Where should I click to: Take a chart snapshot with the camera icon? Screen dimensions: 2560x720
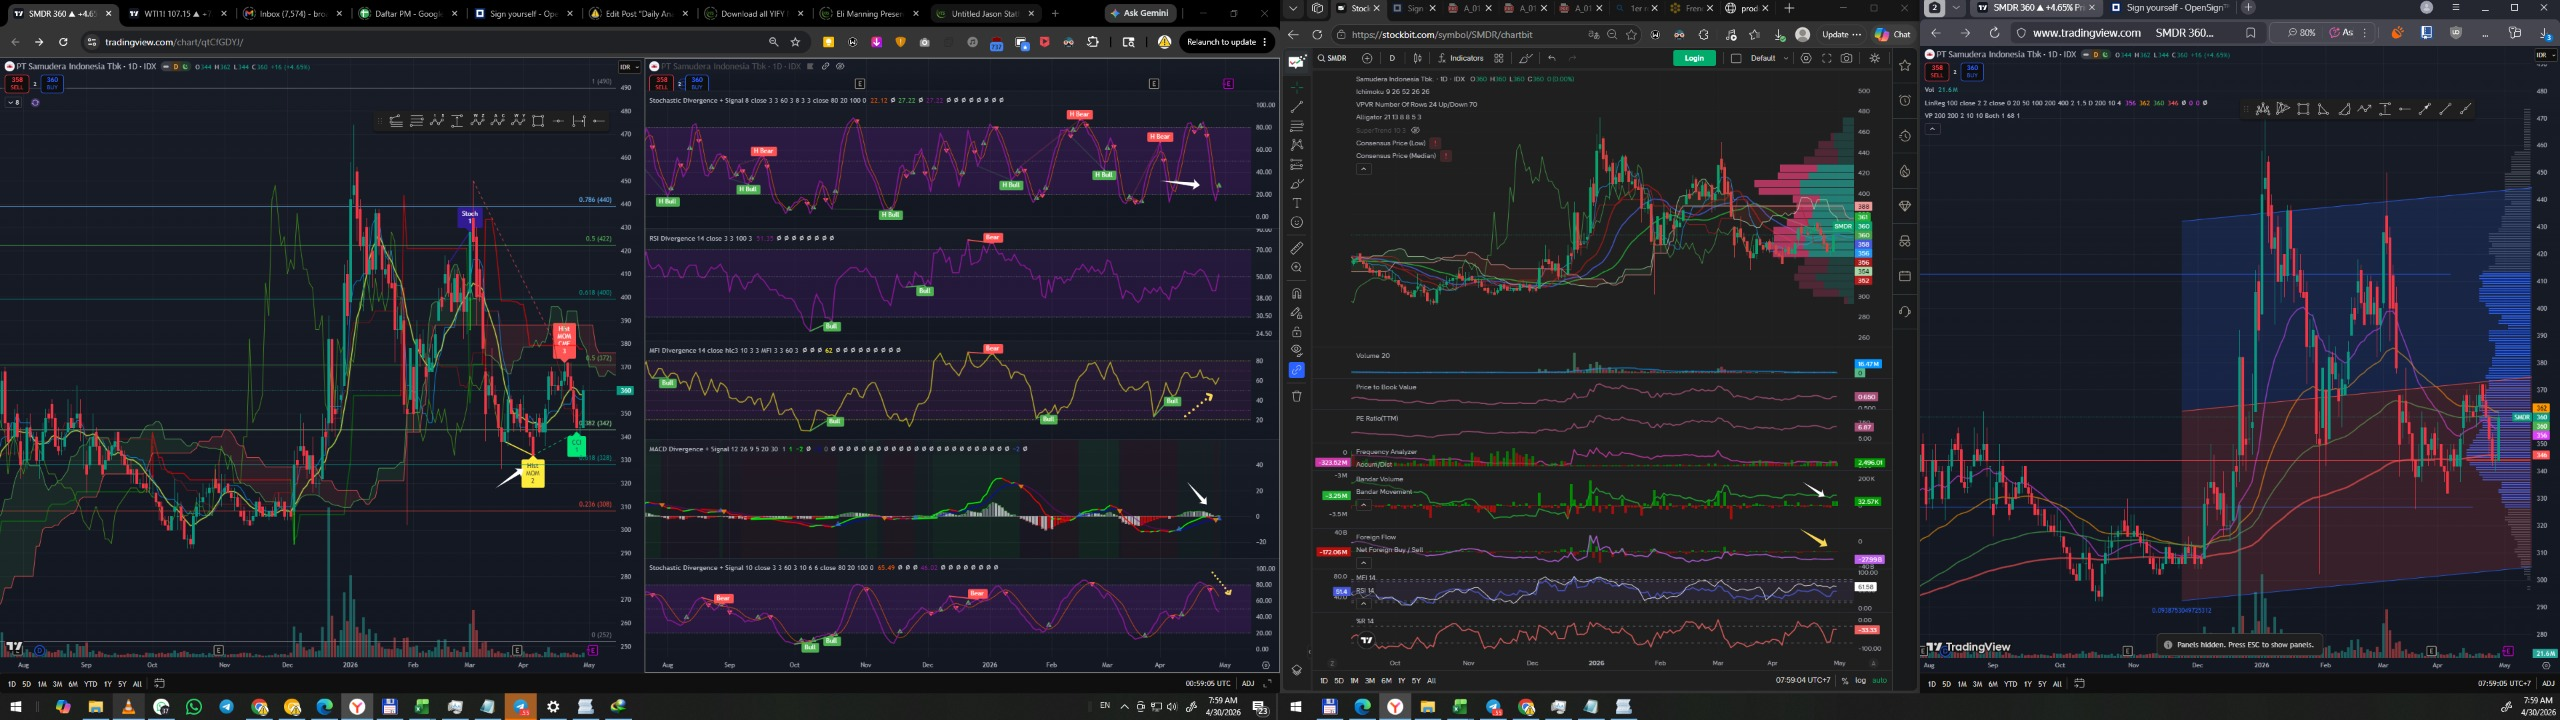(1846, 58)
